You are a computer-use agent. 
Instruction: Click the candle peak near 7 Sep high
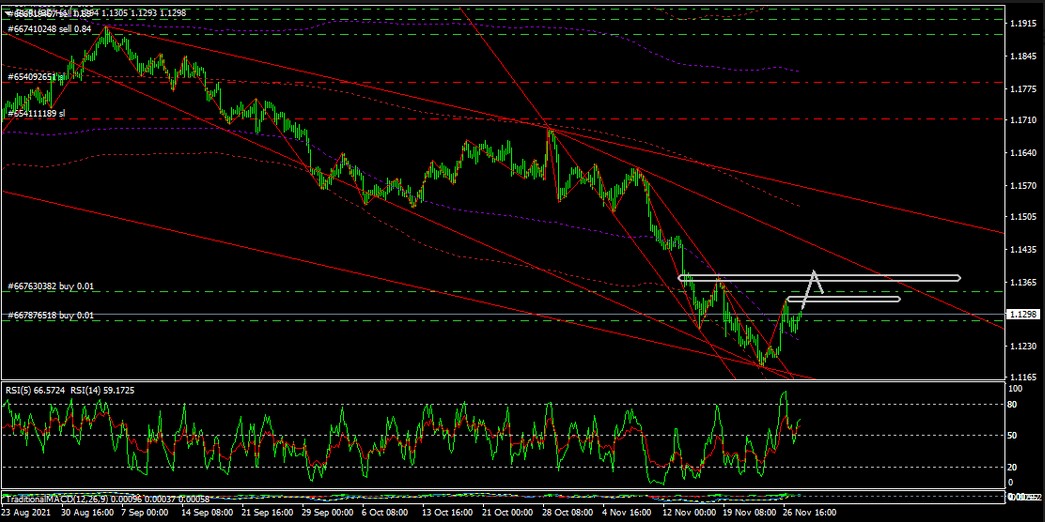click(x=108, y=29)
